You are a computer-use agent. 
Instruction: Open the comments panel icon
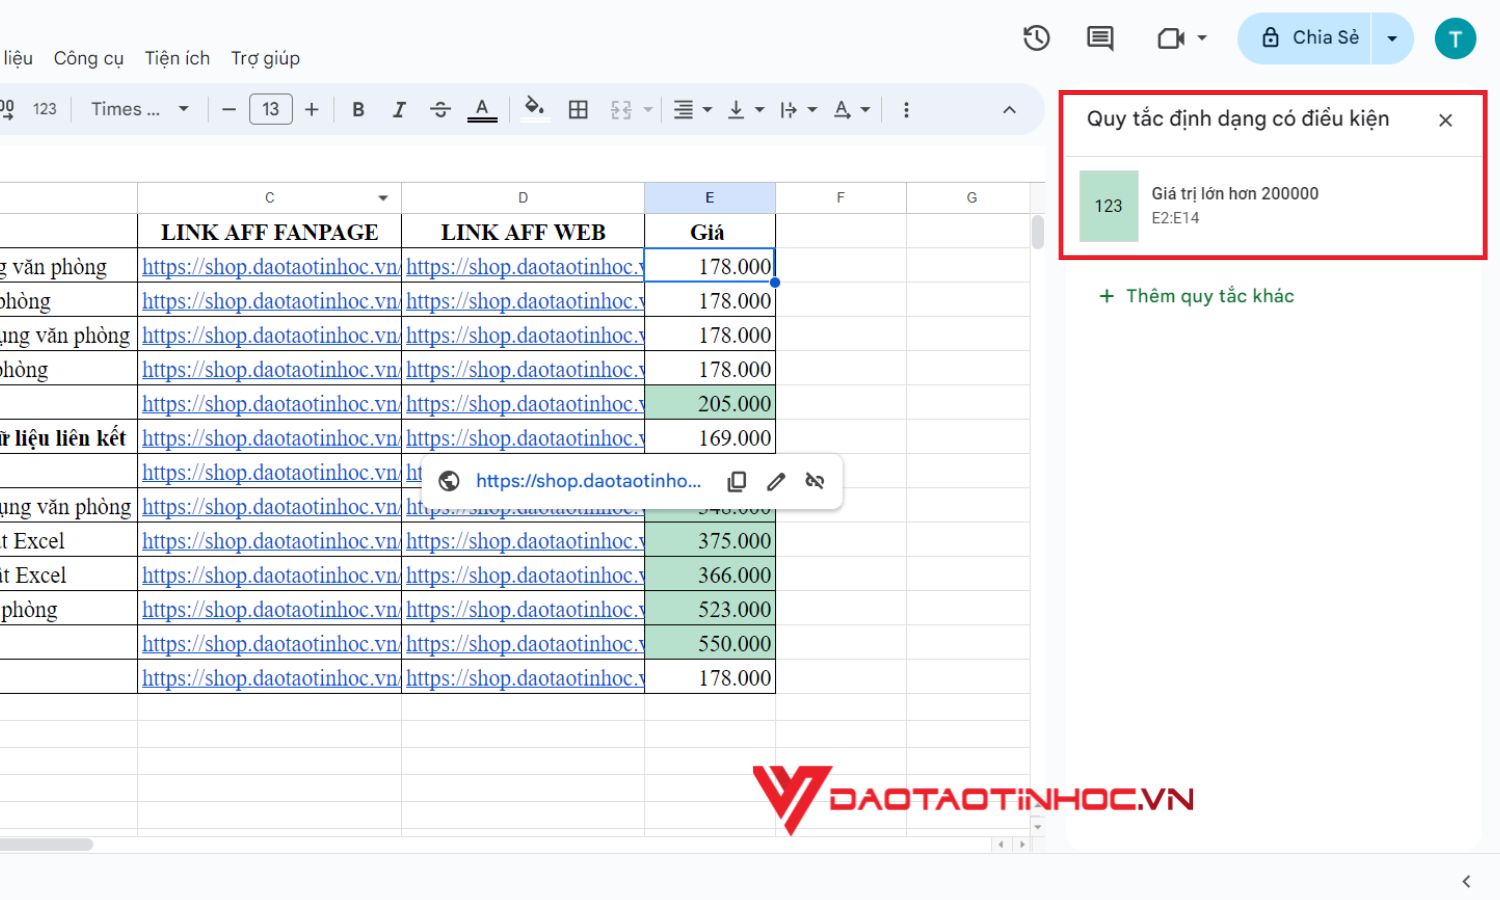click(1098, 37)
